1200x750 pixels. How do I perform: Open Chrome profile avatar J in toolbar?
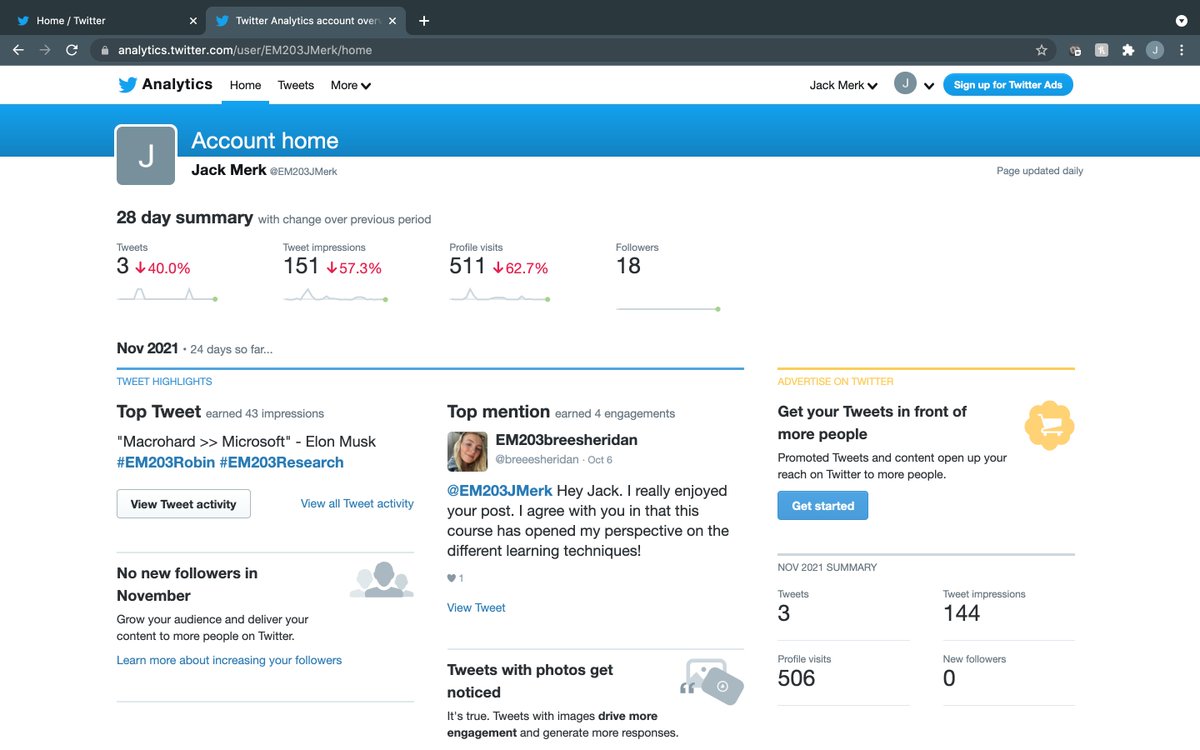click(1155, 50)
